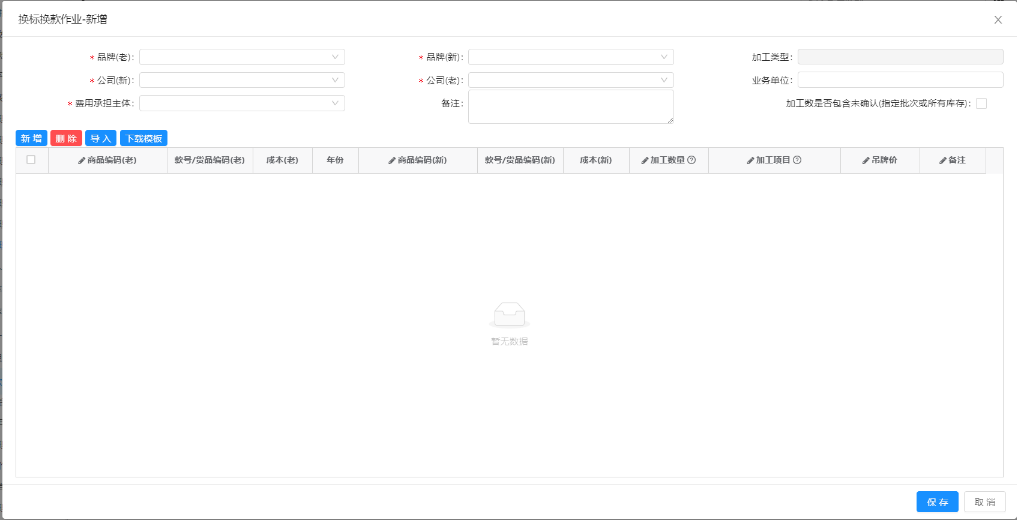The width and height of the screenshot is (1017, 520).
Task: Click the pencil icon in 备注 column header
Action: pyautogui.click(x=943, y=160)
